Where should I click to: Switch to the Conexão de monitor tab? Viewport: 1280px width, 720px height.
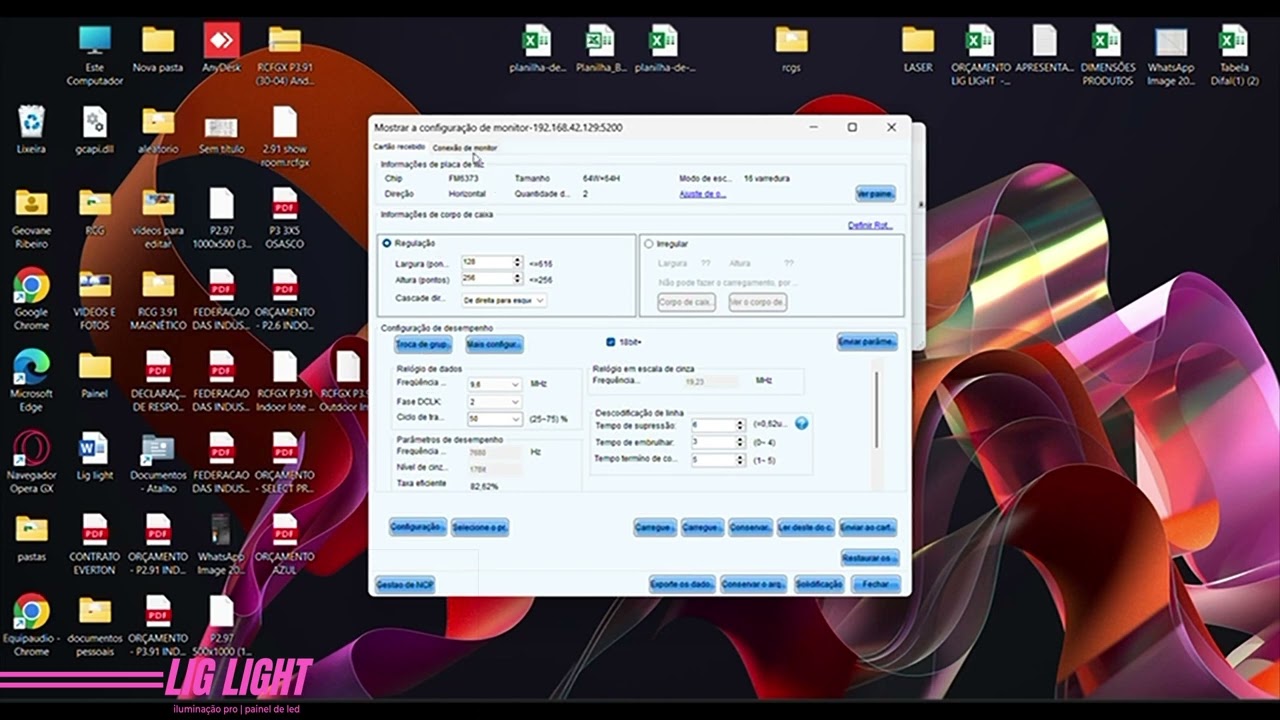465,148
